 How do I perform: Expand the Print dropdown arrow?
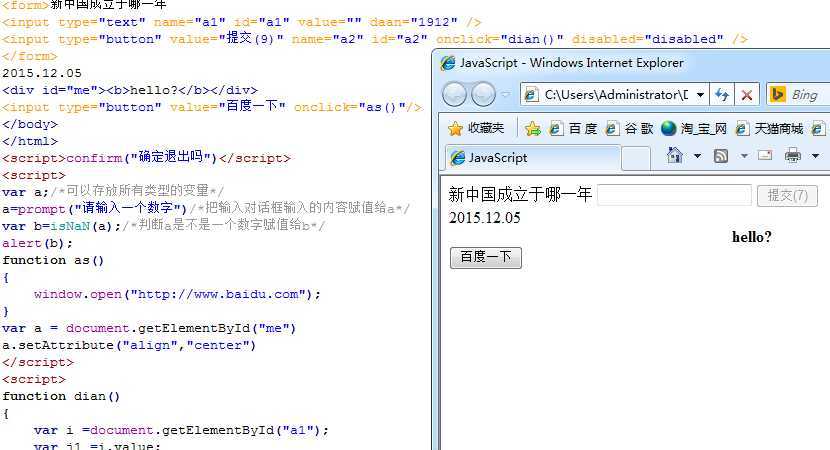coord(815,156)
